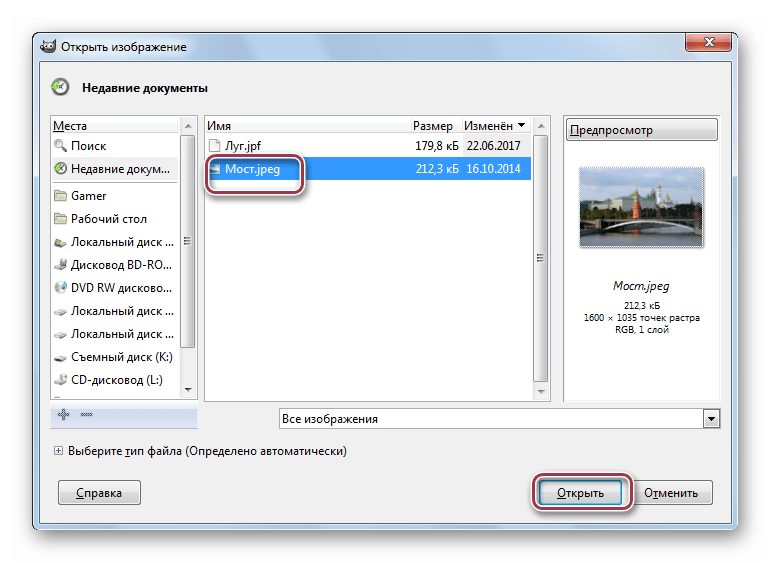This screenshot has width=771, height=563.
Task: Select the Дисковод BD-RO drive icon
Action: tap(61, 265)
